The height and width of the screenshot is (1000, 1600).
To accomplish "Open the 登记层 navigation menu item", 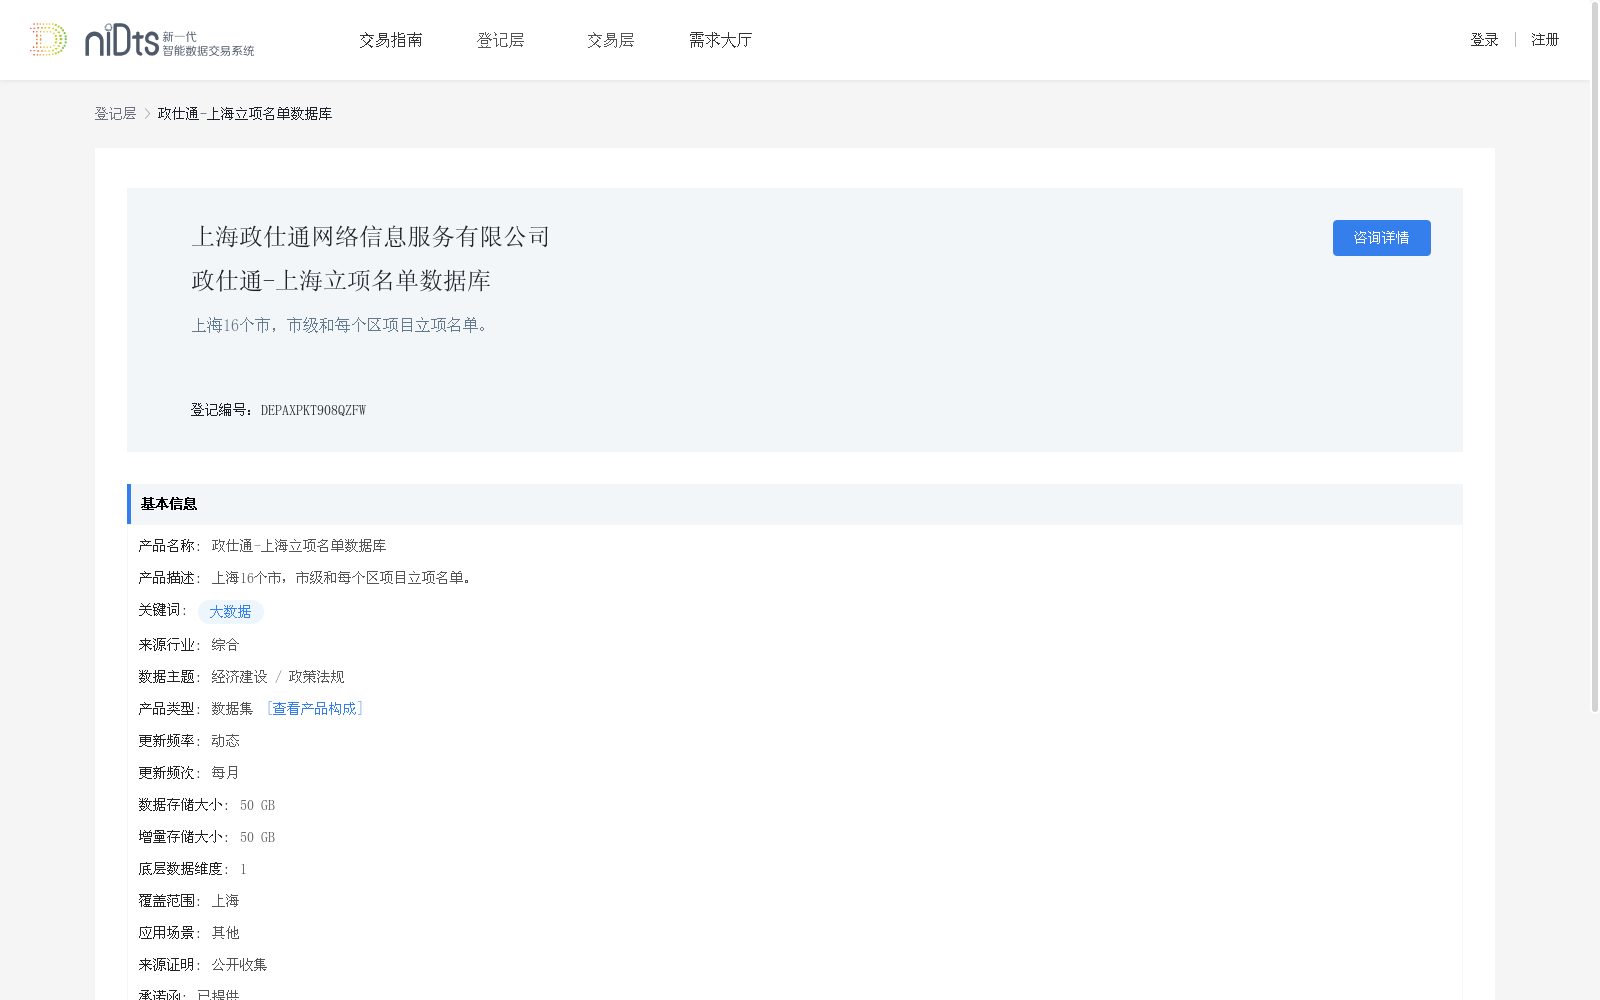I will pyautogui.click(x=500, y=40).
